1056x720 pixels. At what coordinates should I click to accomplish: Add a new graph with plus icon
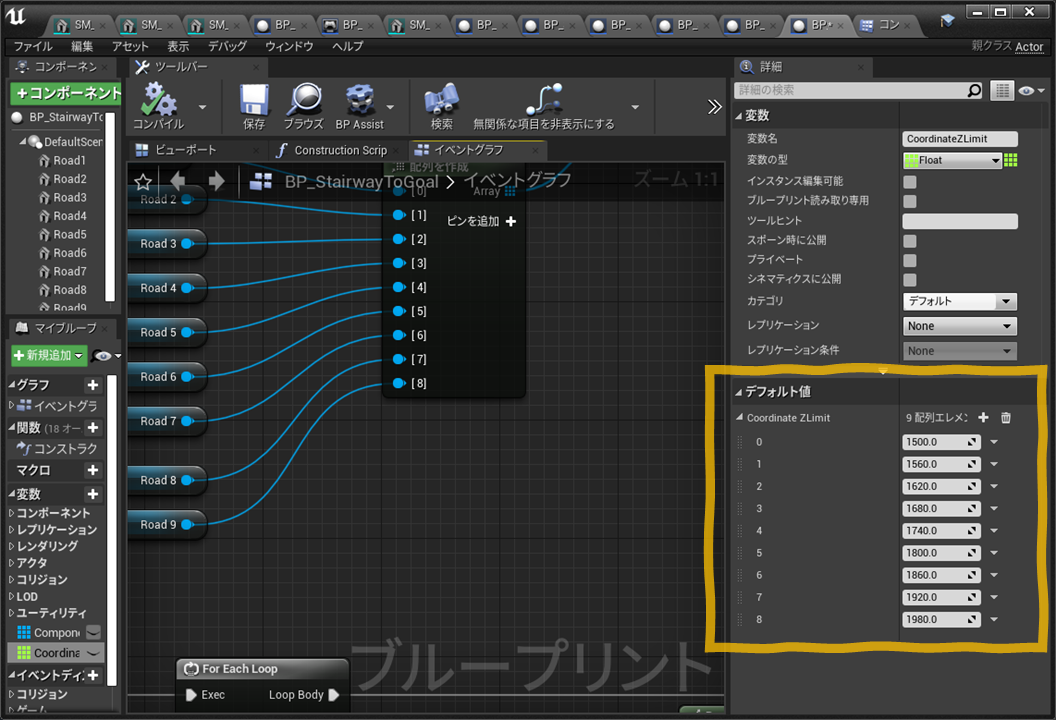(x=93, y=385)
